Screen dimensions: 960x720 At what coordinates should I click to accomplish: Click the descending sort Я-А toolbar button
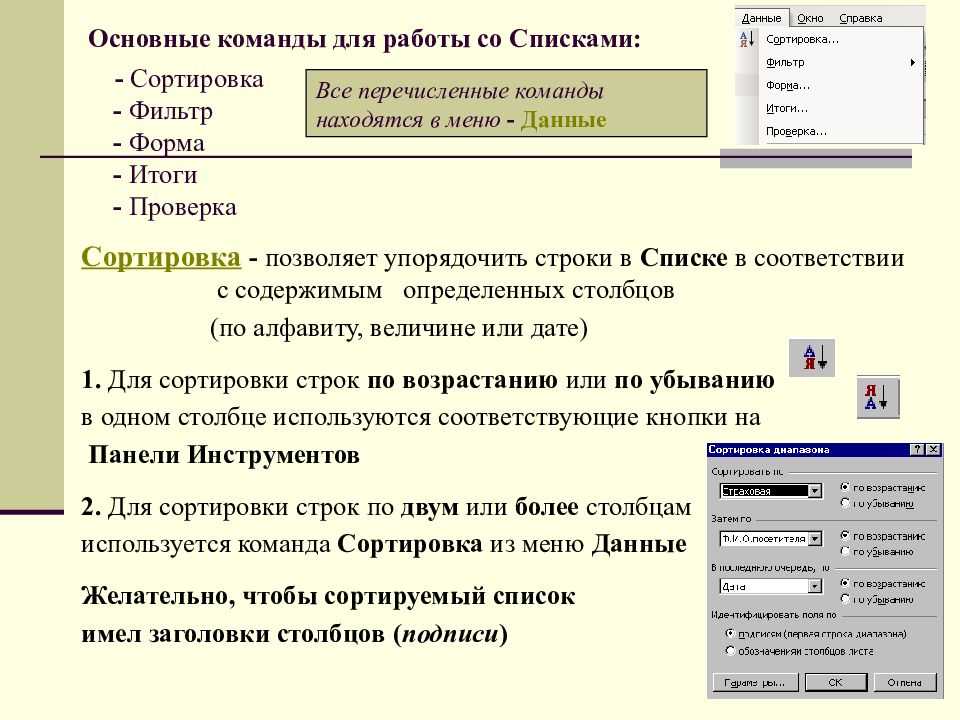[878, 397]
